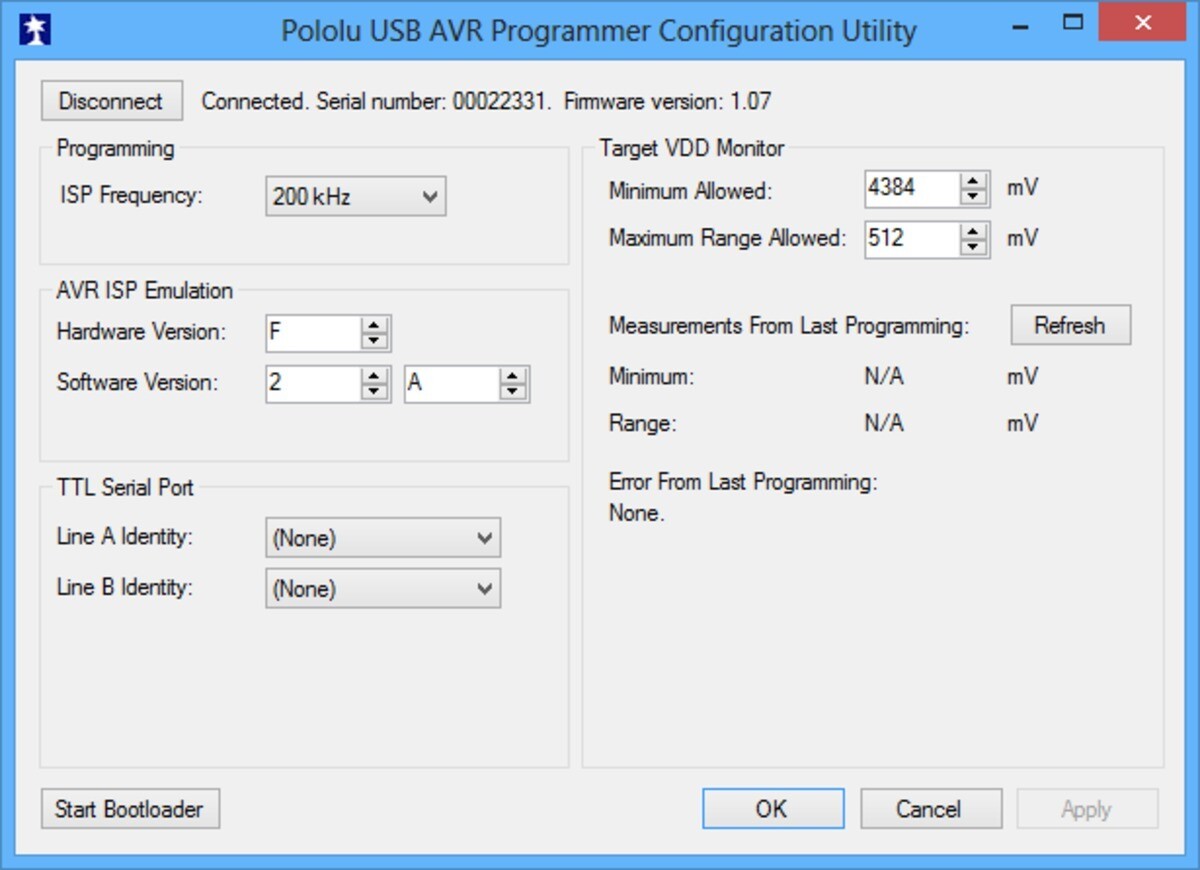The image size is (1200, 870).
Task: Decrease Maximum Range Allowed with down arrow
Action: (973, 247)
